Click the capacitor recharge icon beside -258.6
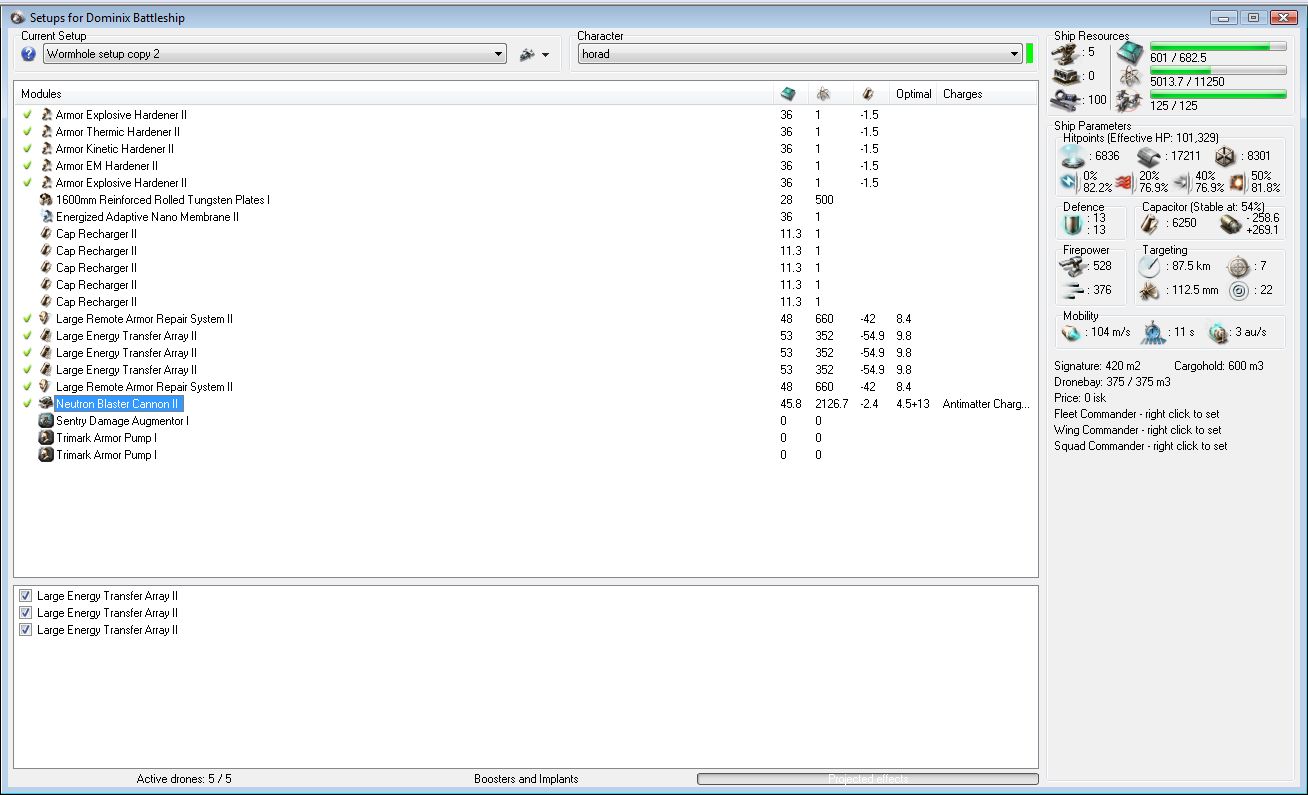The image size is (1308, 795). [x=1231, y=224]
